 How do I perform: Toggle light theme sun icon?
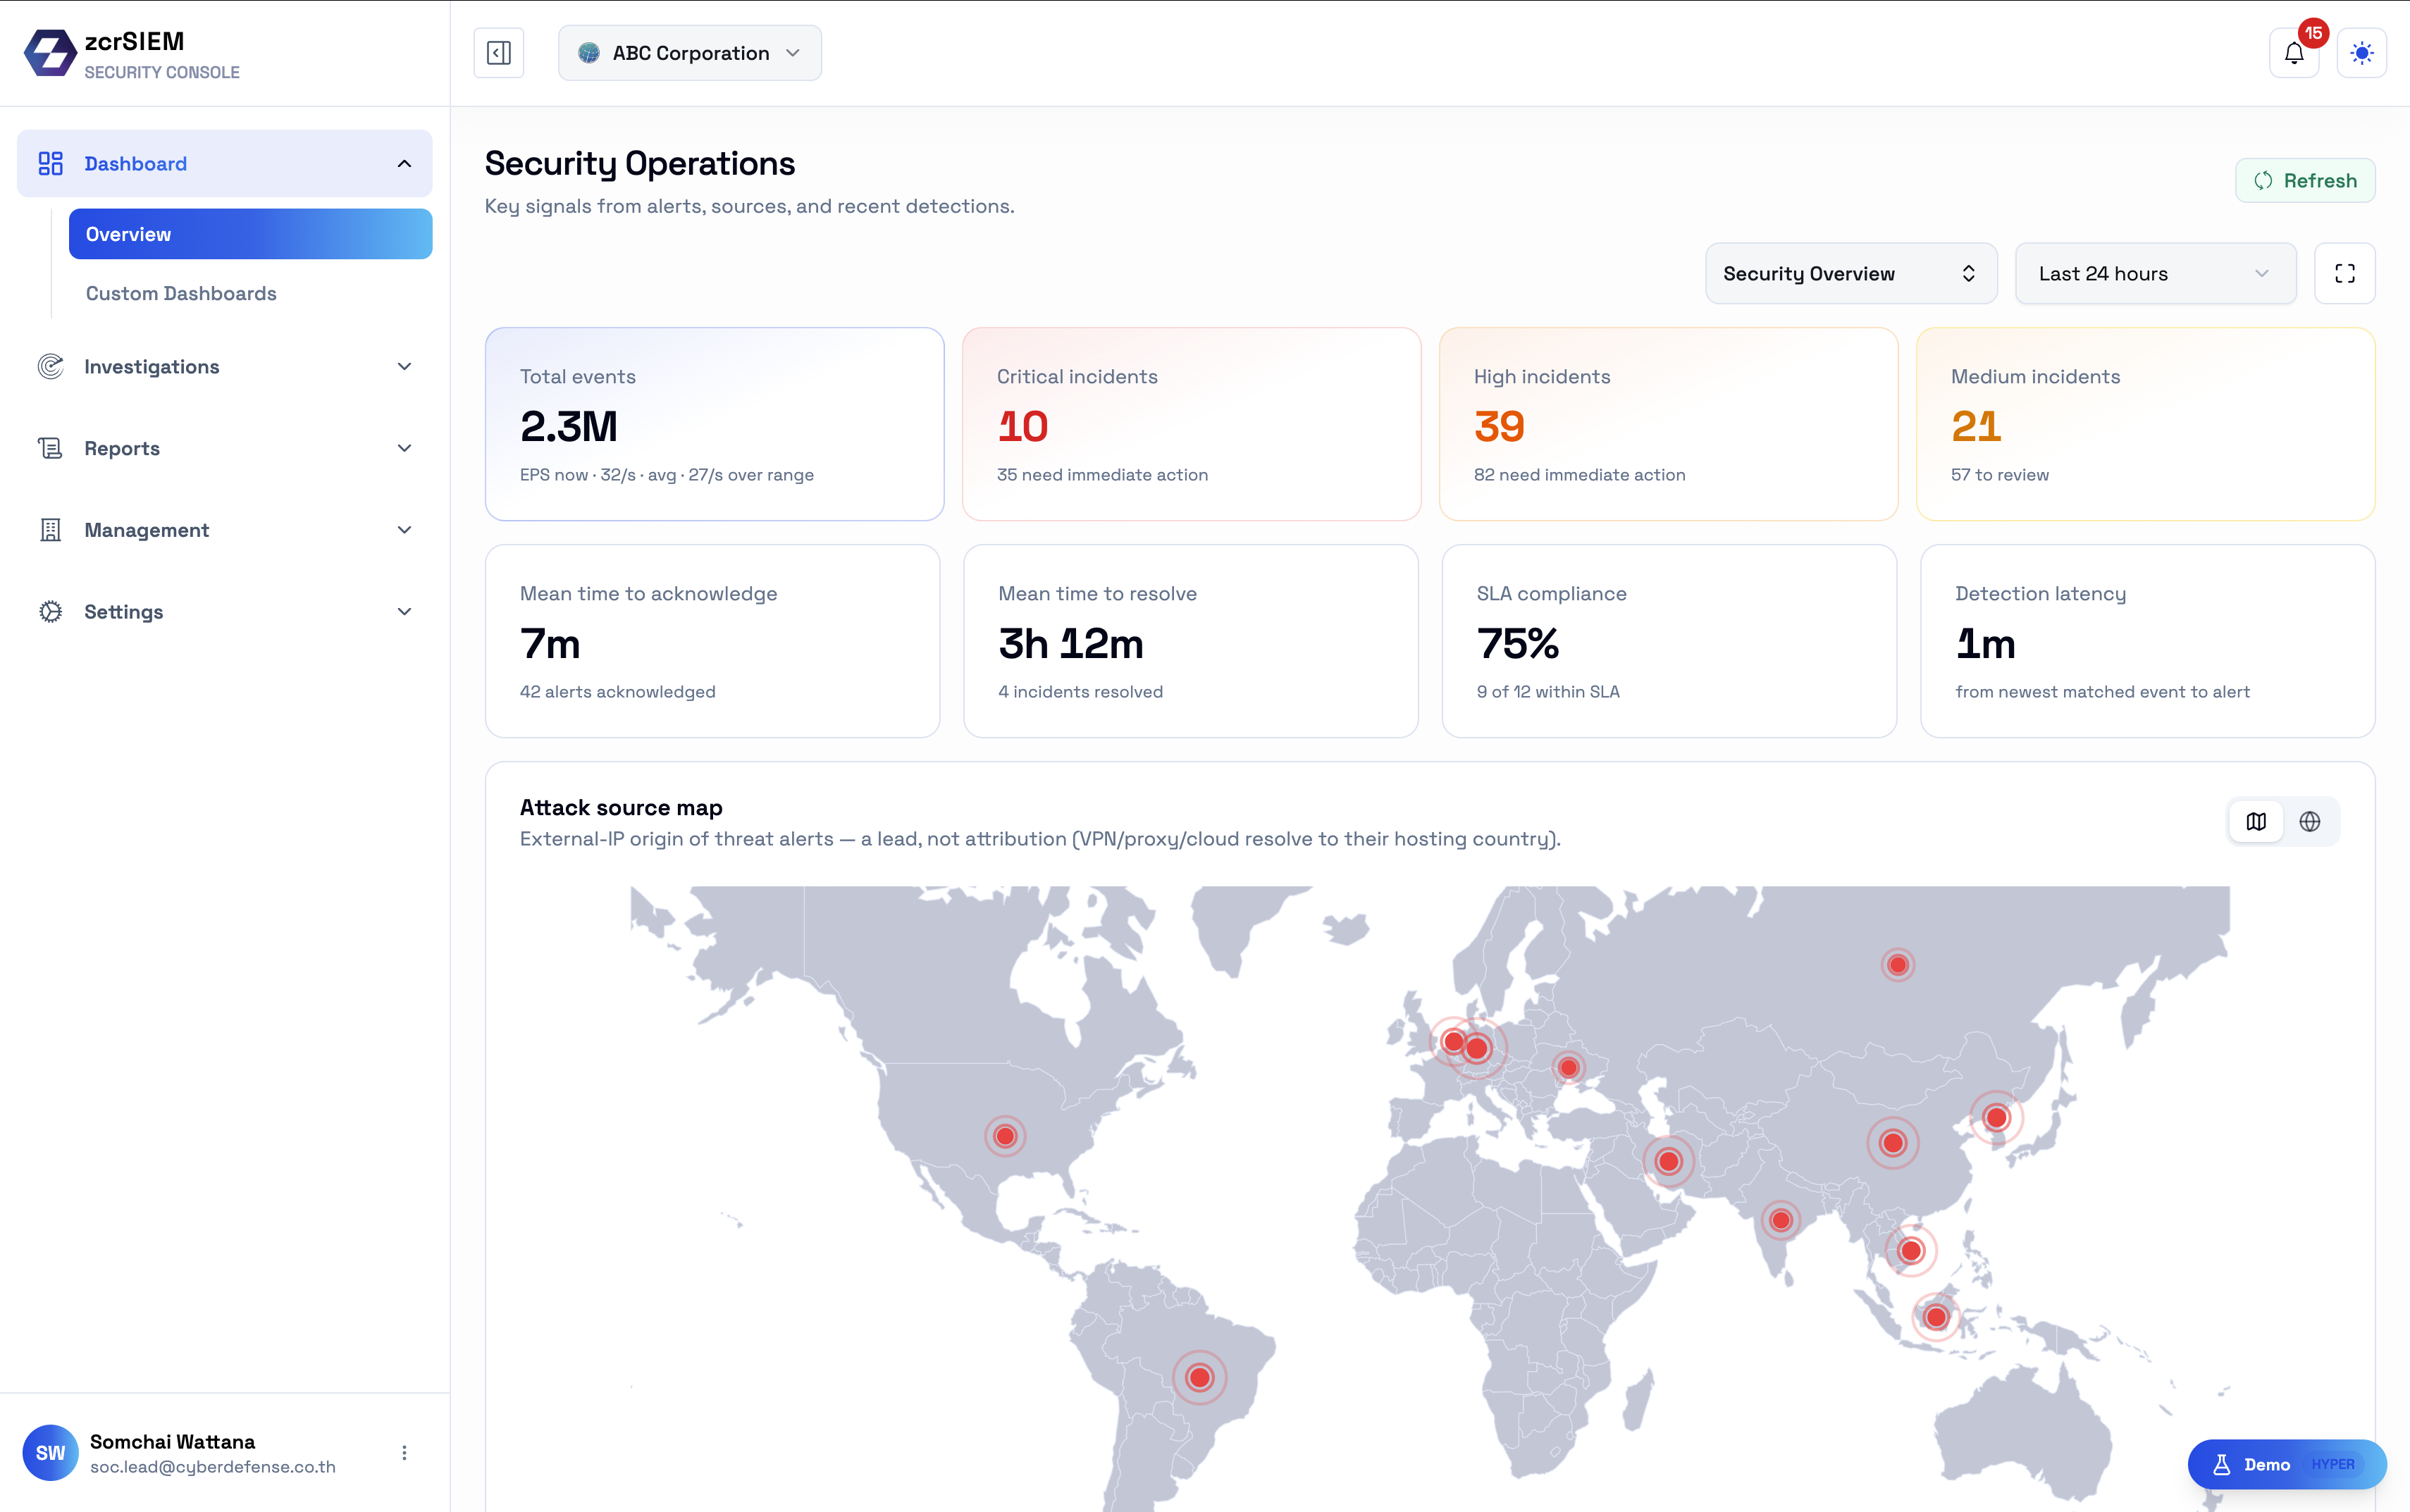pos(2362,53)
